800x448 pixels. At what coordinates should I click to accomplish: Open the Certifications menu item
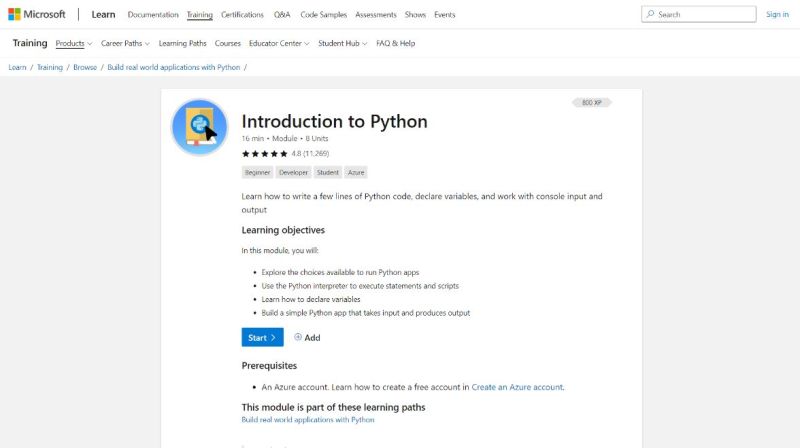(242, 15)
